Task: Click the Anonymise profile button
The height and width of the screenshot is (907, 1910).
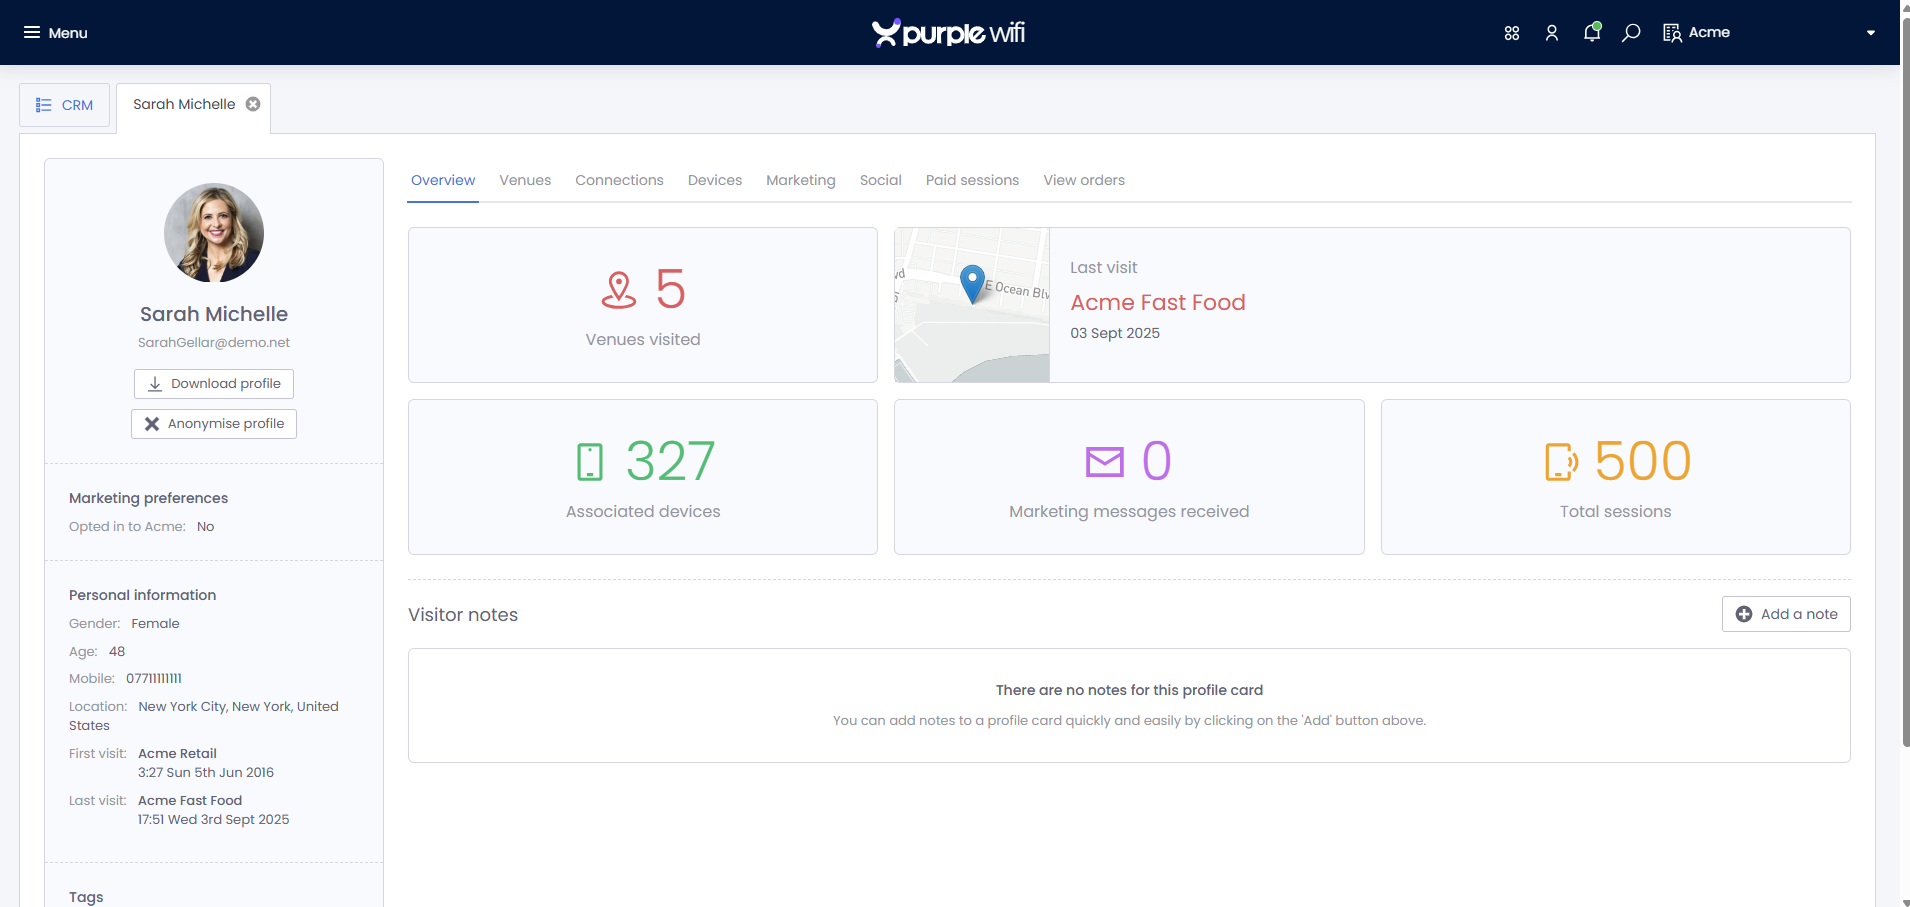Action: [214, 424]
